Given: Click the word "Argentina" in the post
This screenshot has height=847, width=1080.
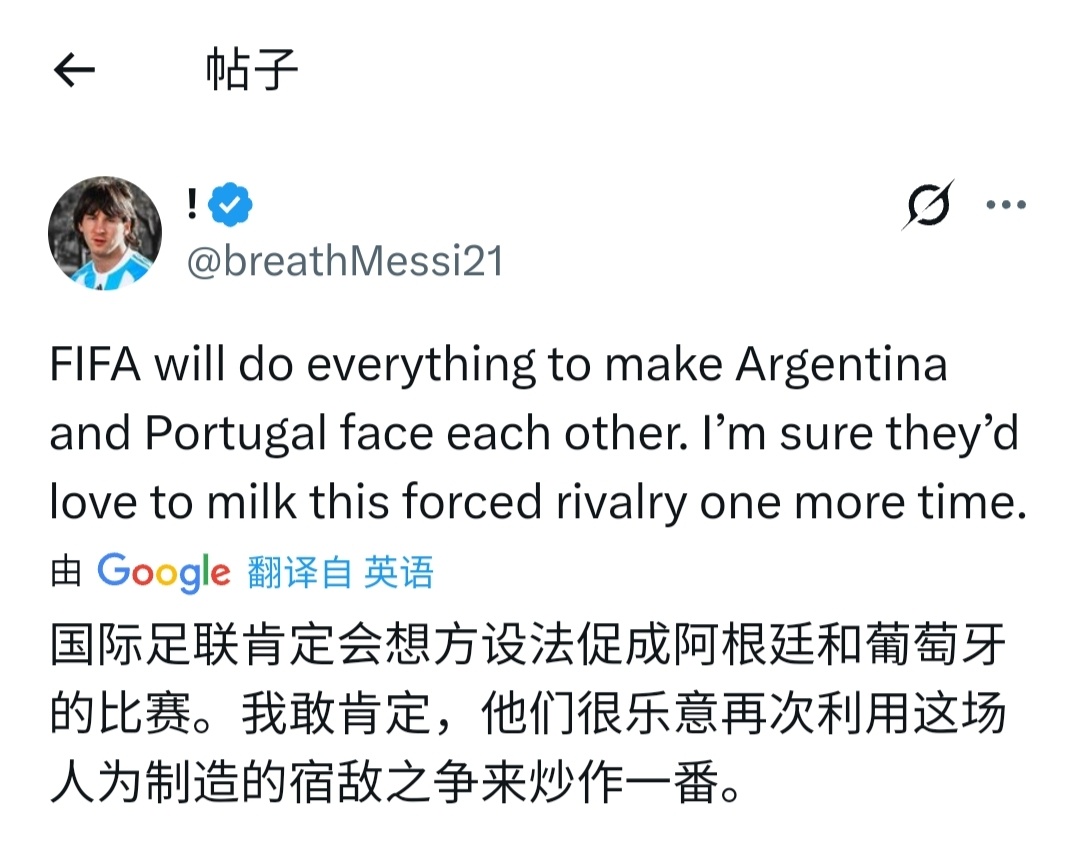Looking at the screenshot, I should click(x=841, y=367).
